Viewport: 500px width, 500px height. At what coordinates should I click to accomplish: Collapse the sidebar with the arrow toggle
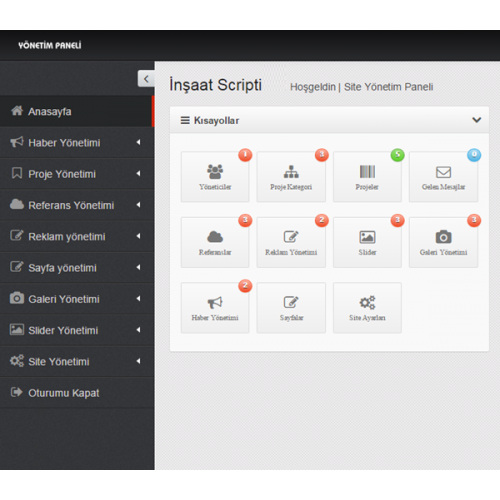(x=146, y=79)
